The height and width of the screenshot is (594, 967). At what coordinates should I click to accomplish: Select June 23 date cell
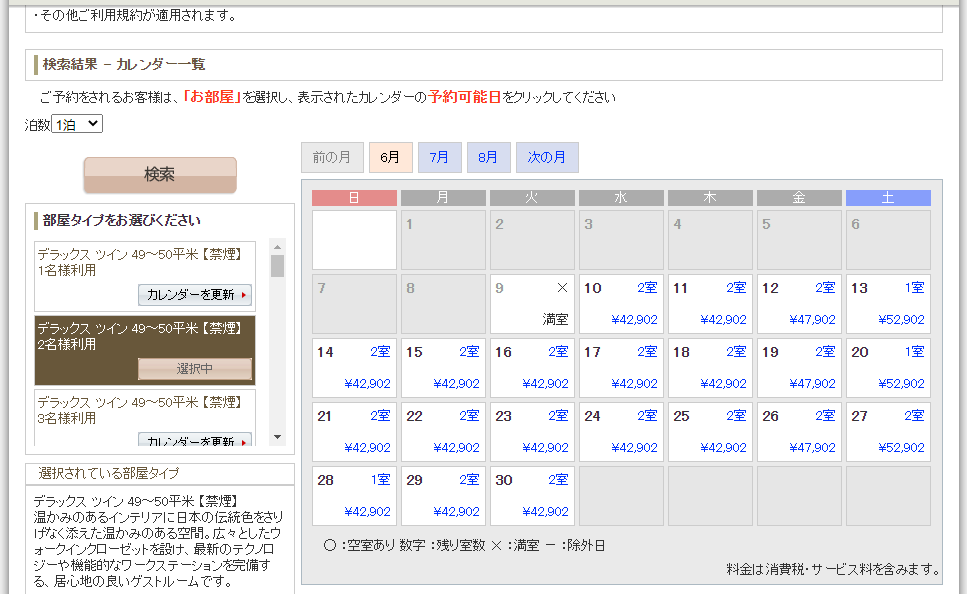coord(532,432)
